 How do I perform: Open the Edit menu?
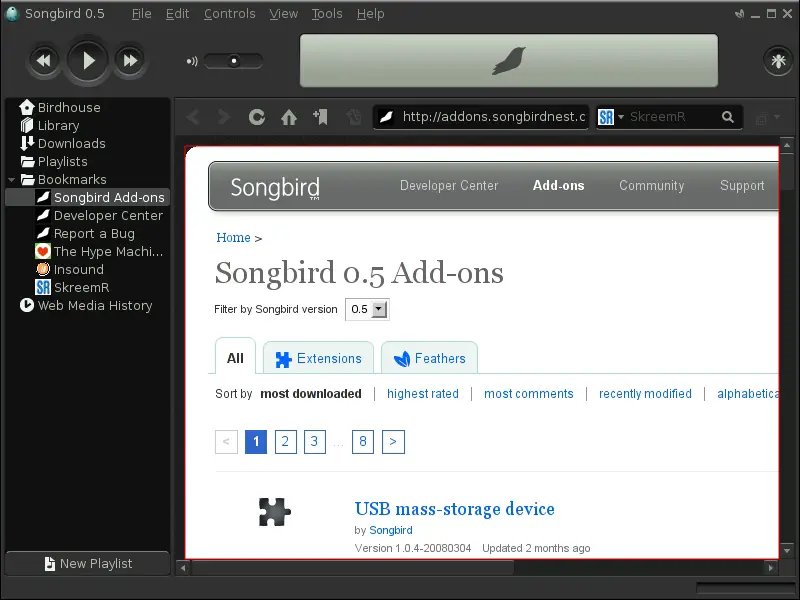tap(178, 14)
